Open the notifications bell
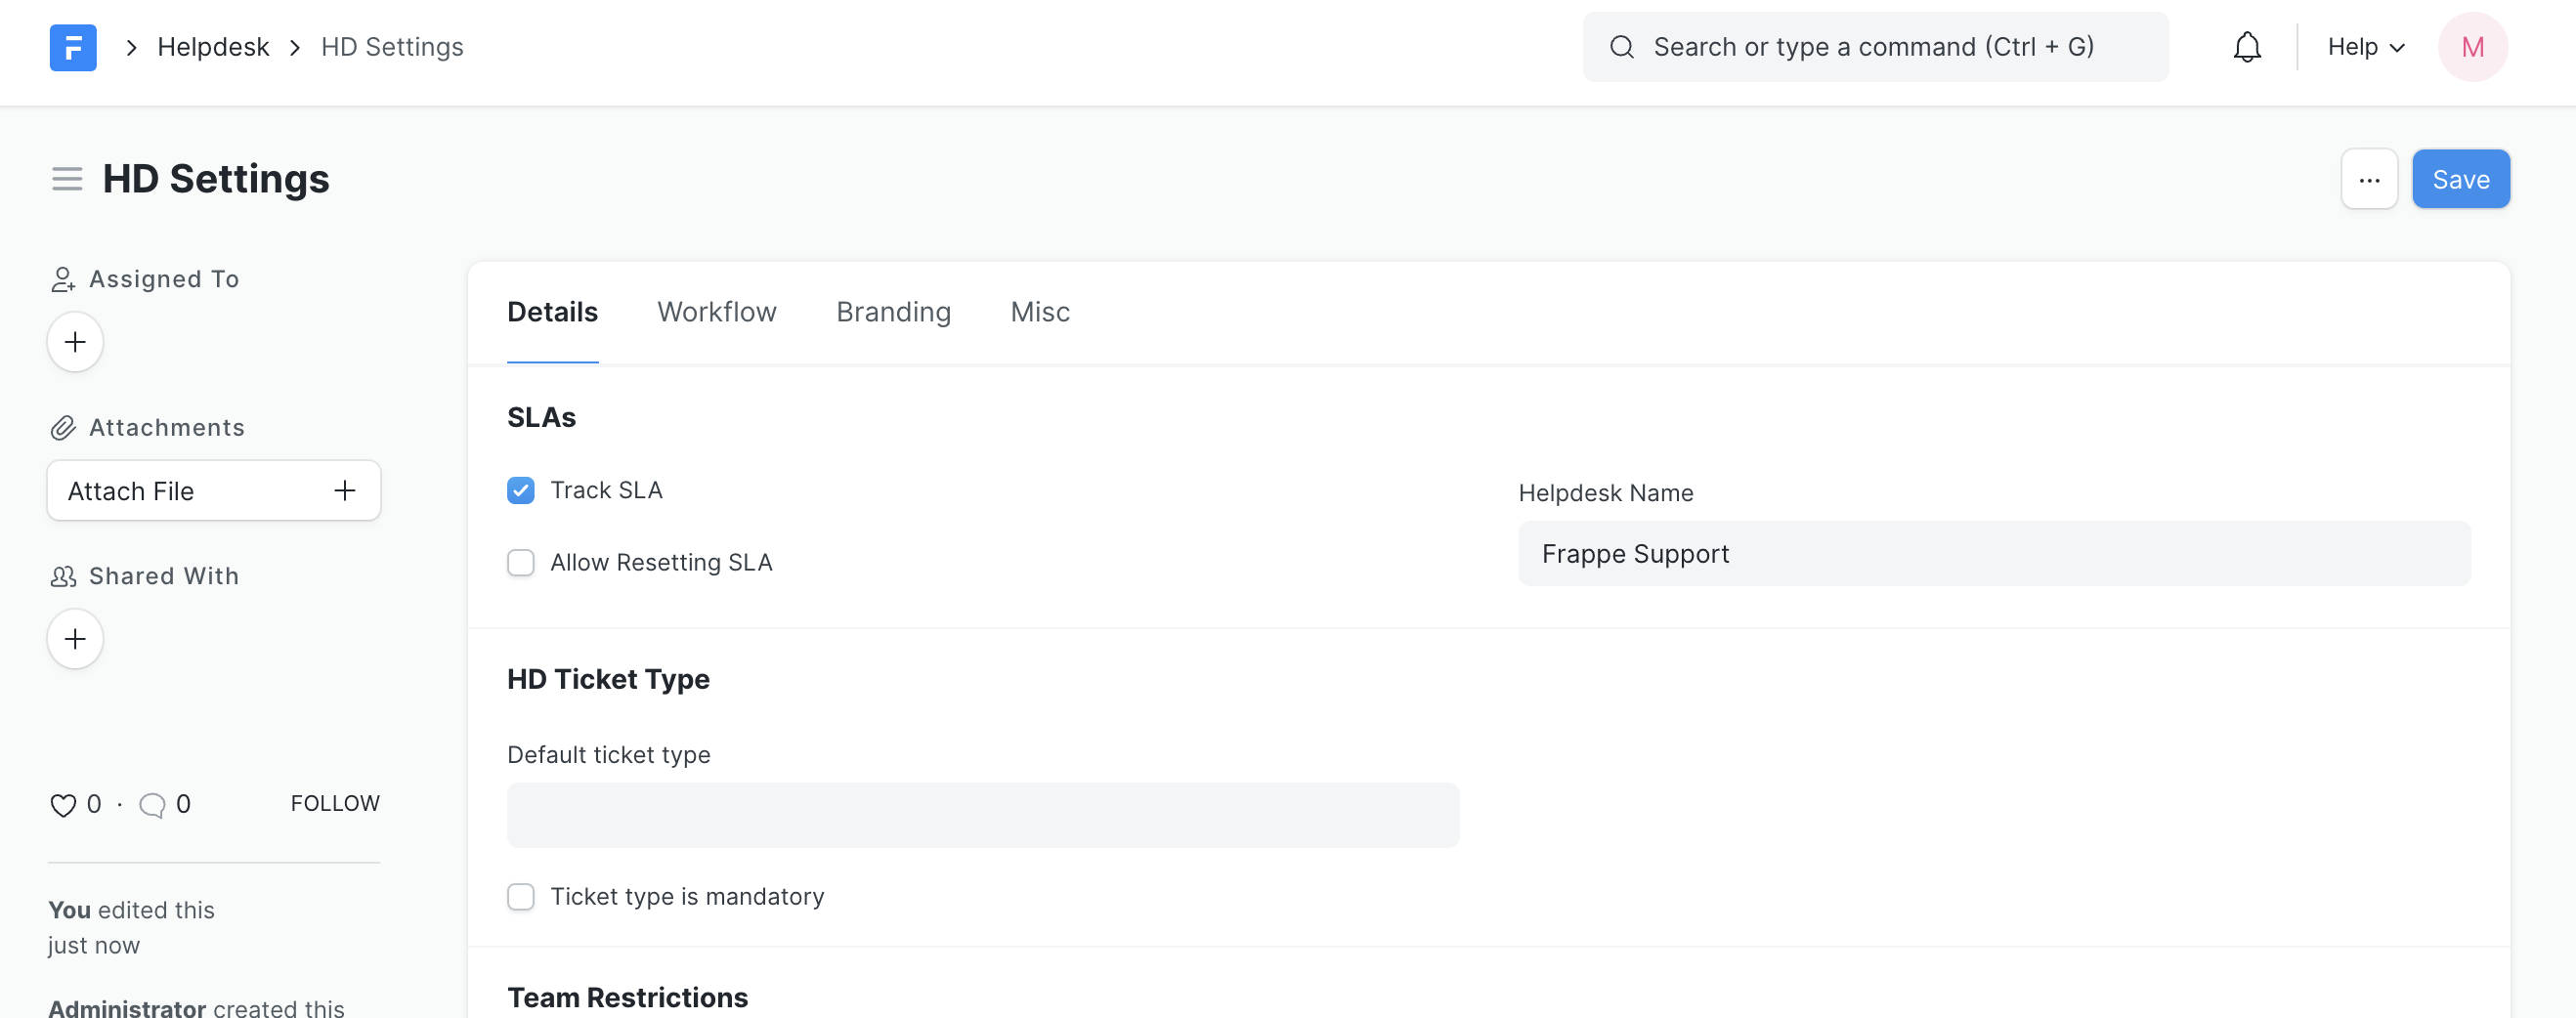 (2247, 46)
